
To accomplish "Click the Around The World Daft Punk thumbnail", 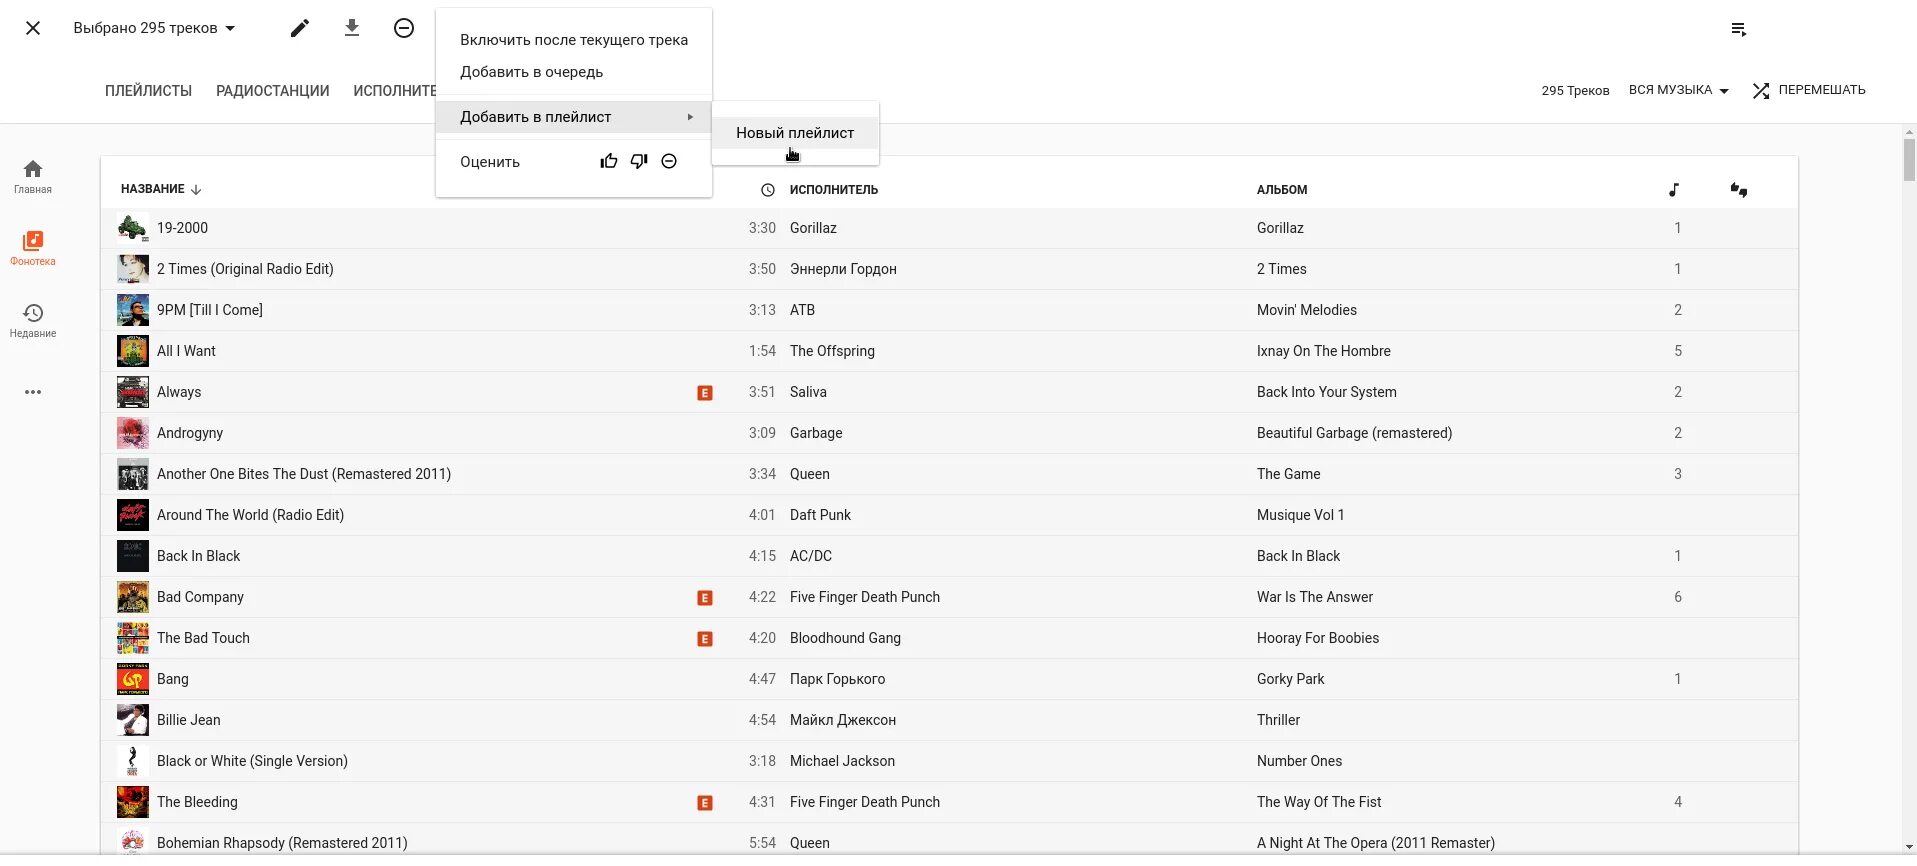I will click(133, 515).
